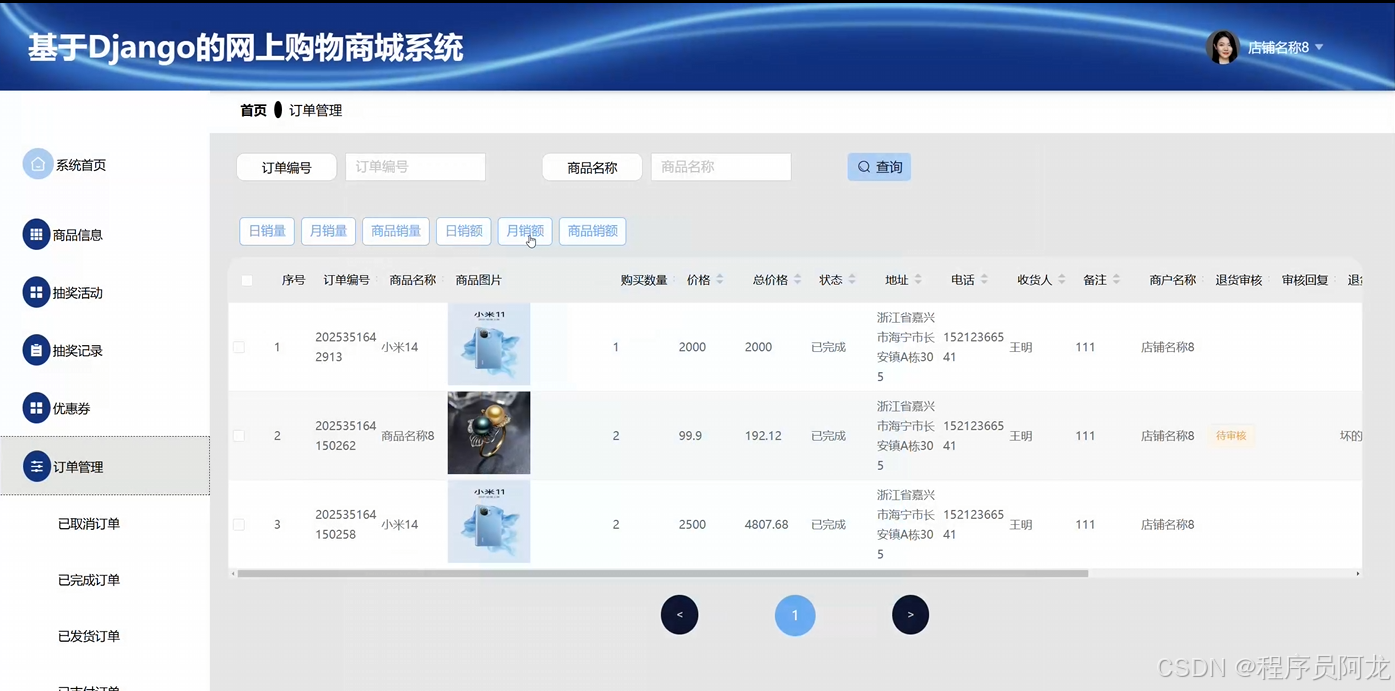Click the 商品销量 chart button

[396, 231]
